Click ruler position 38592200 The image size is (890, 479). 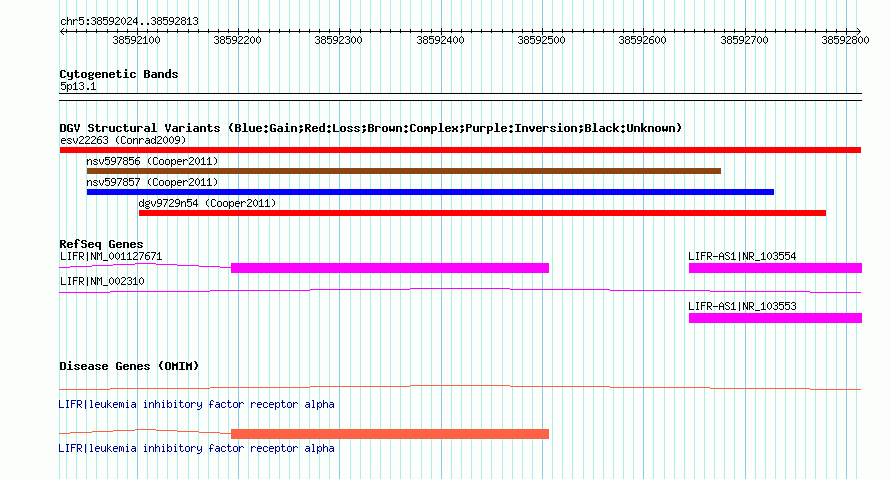pos(237,40)
